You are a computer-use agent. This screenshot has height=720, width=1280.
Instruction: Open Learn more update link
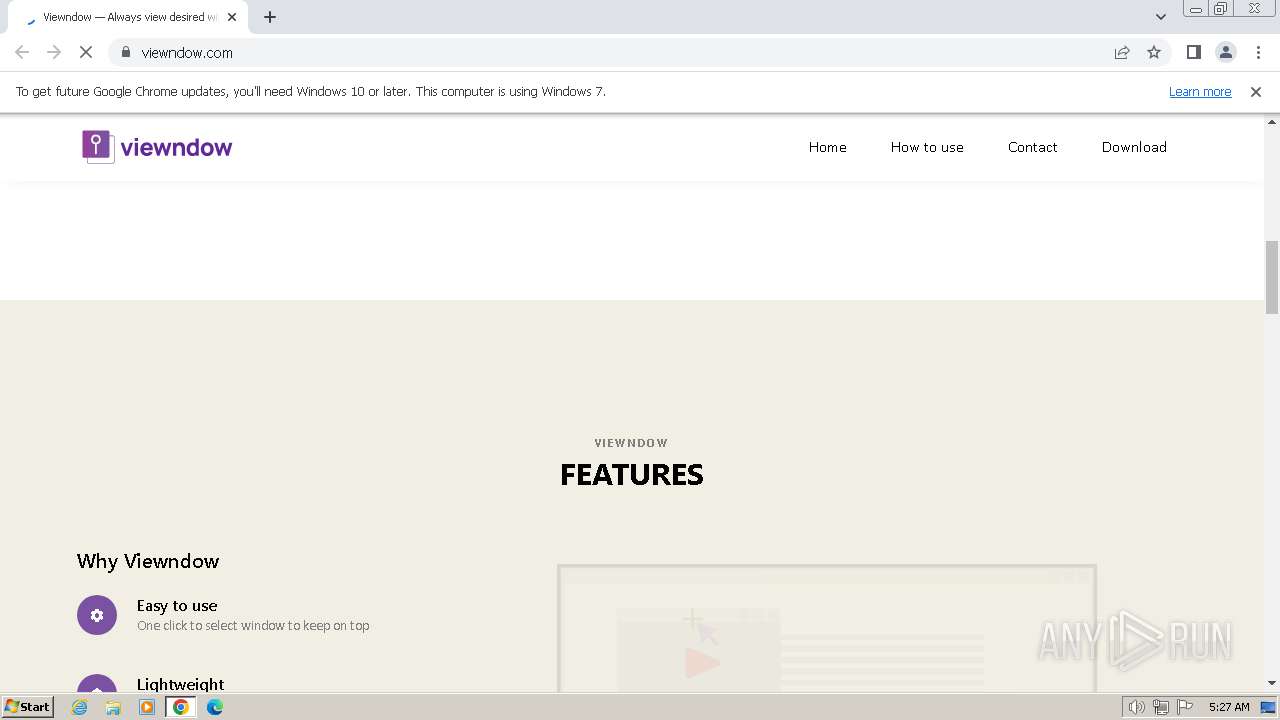[x=1200, y=92]
